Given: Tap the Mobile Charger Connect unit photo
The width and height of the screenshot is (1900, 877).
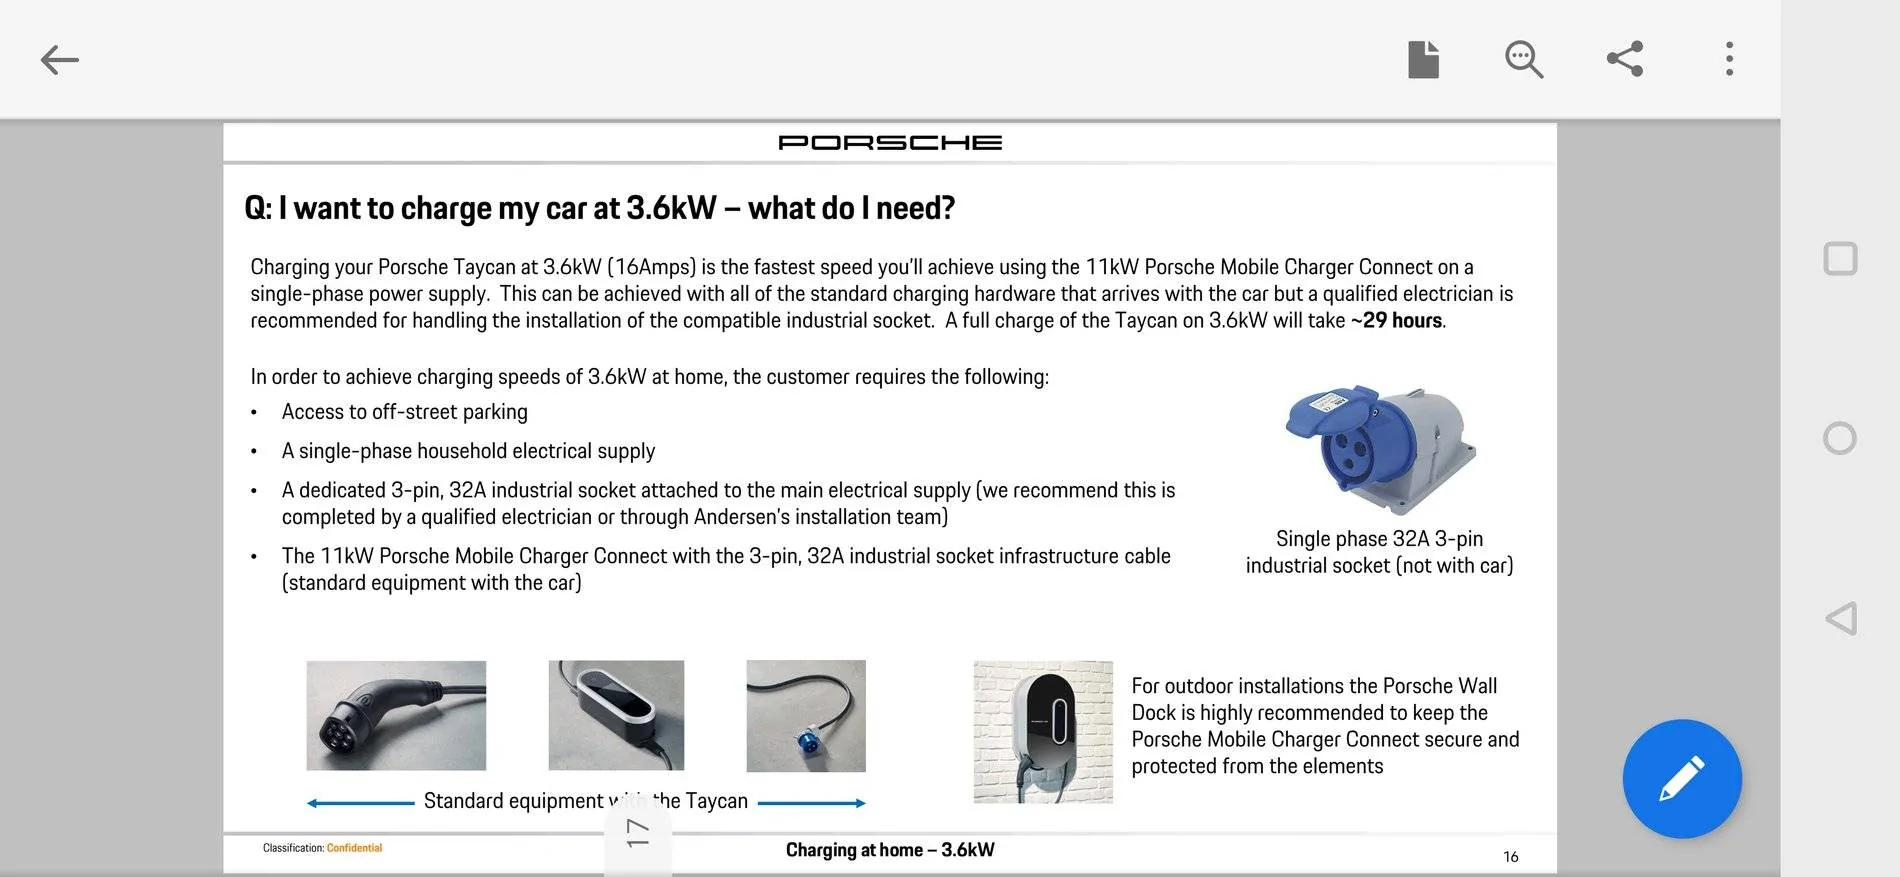Looking at the screenshot, I should coord(616,715).
